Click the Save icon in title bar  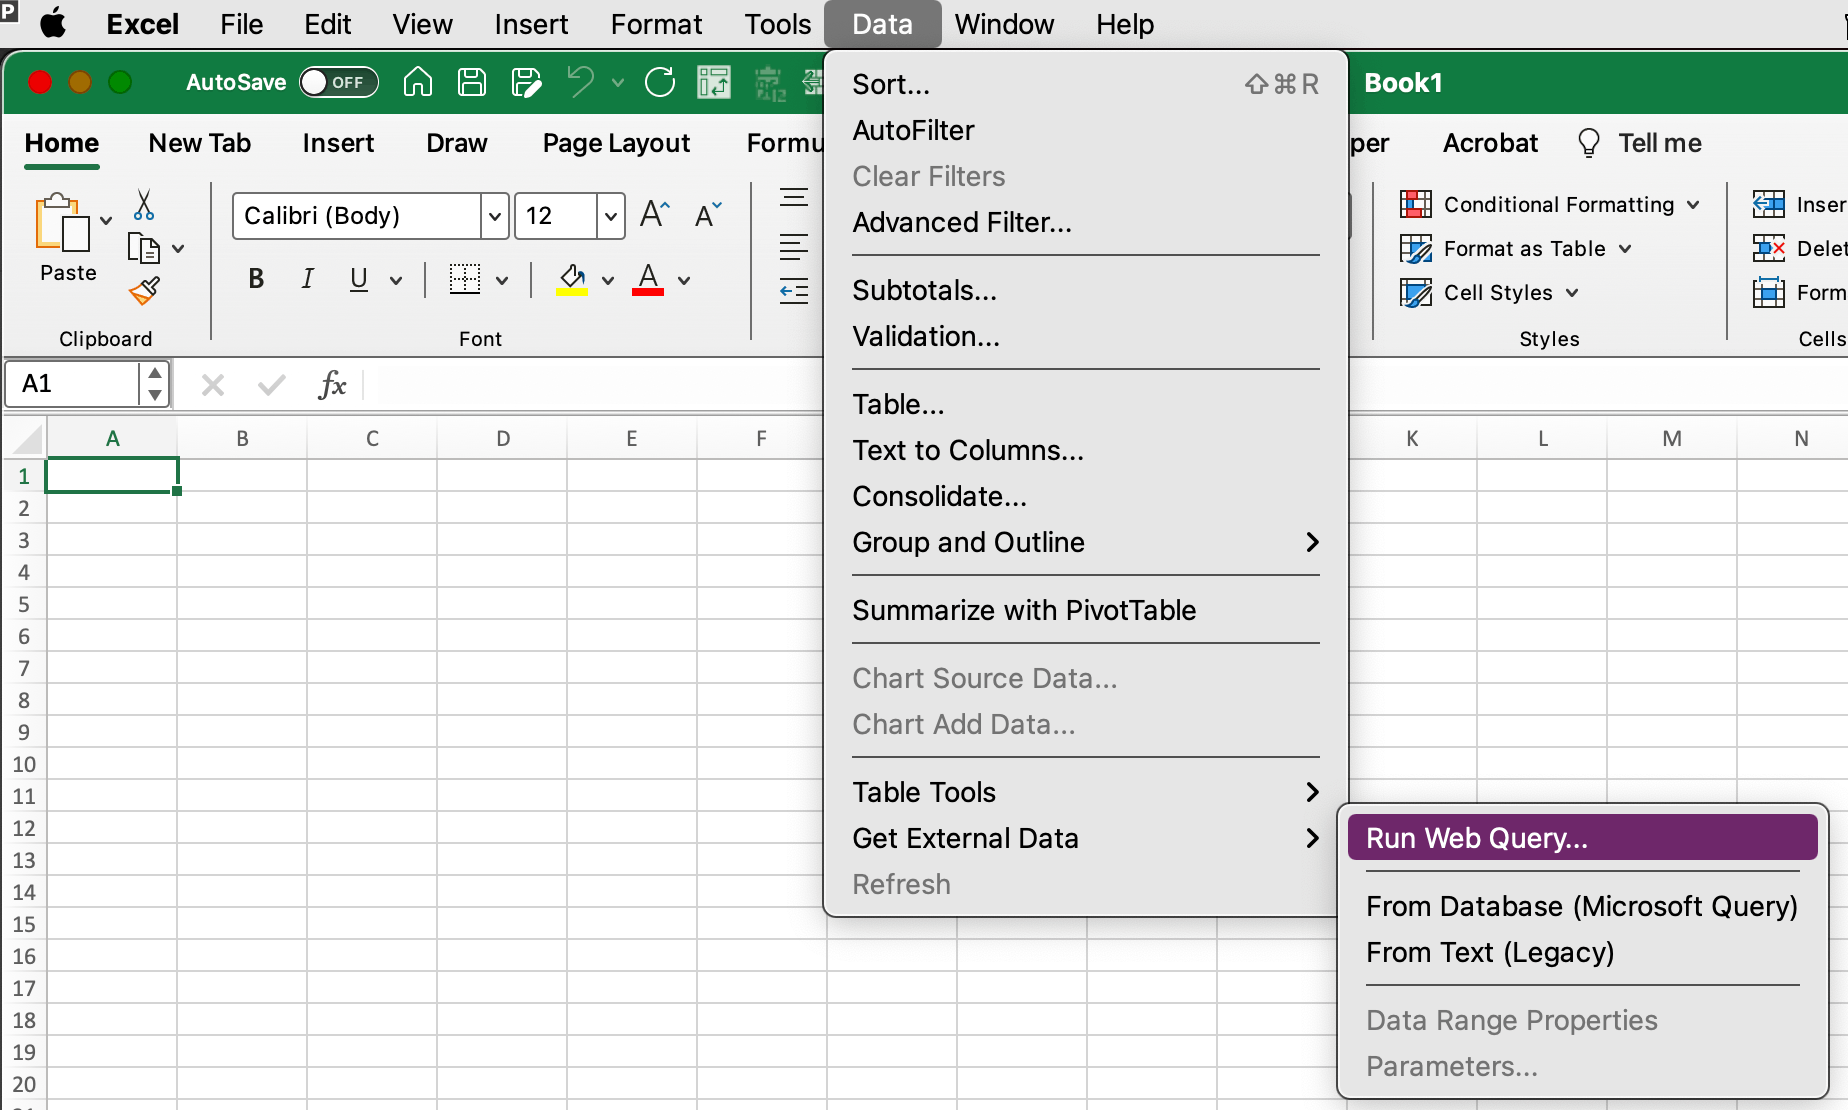click(472, 82)
